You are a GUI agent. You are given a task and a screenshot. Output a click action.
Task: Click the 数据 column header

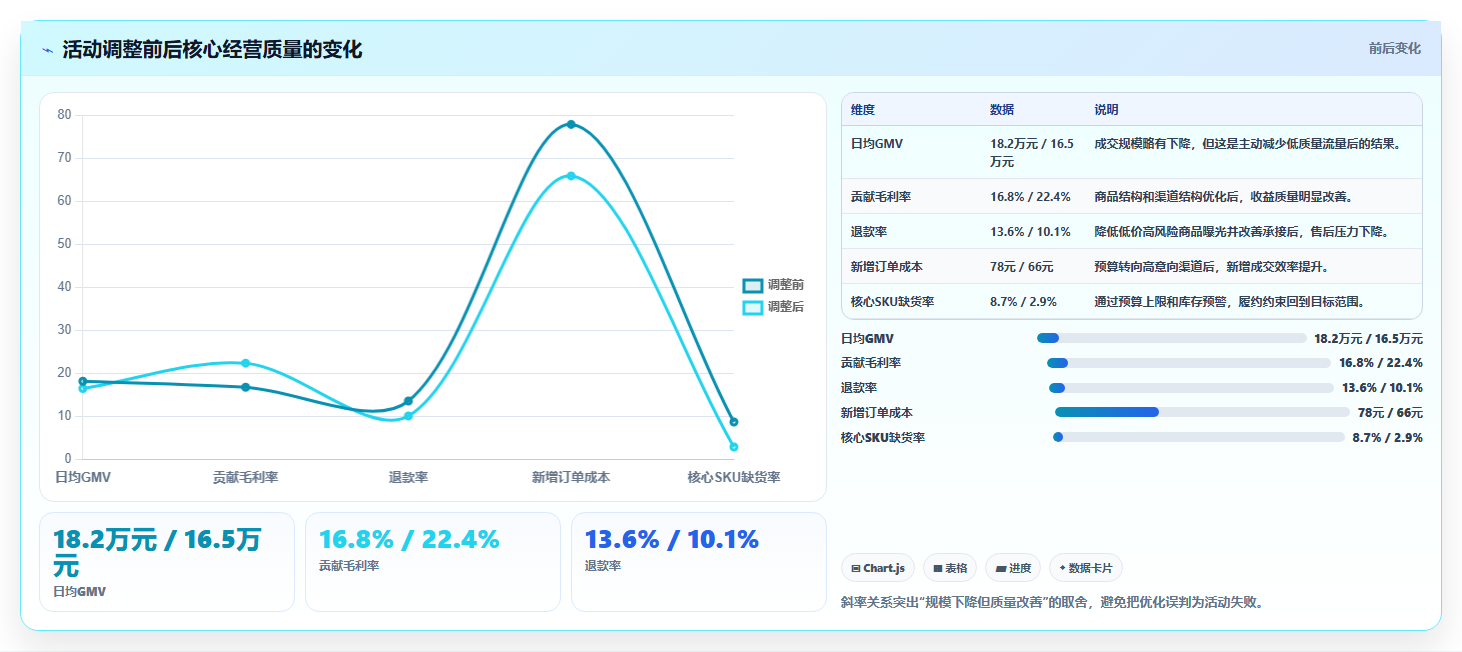[x=1002, y=110]
